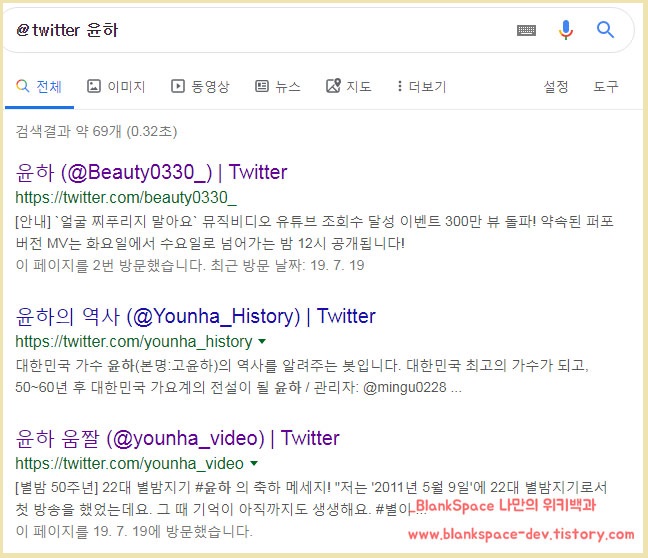This screenshot has width=648, height=558.
Task: Click URL https://twitter.com/younha_video
Action: [x=129, y=463]
